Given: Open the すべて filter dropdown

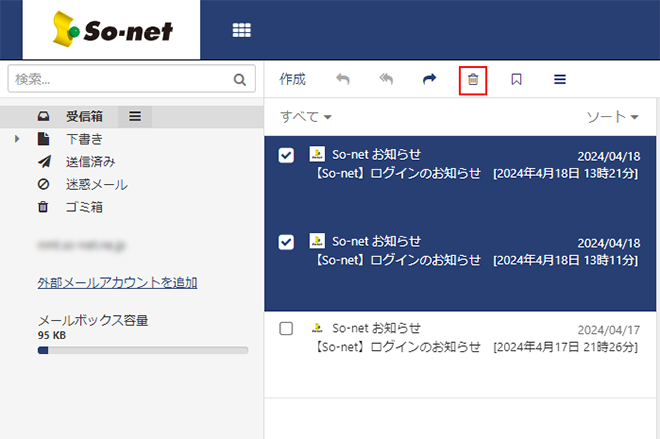Looking at the screenshot, I should tap(306, 117).
